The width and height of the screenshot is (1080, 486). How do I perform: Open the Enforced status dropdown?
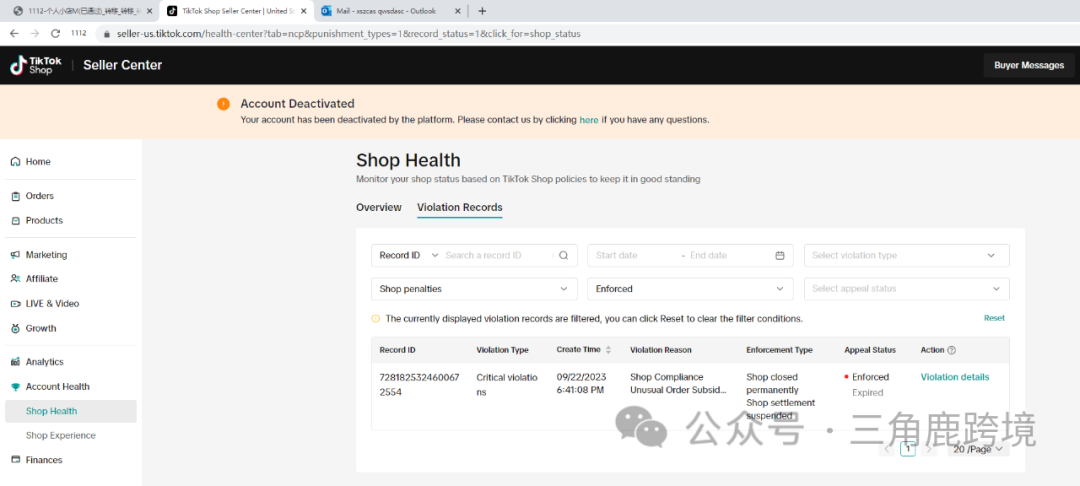click(x=690, y=289)
